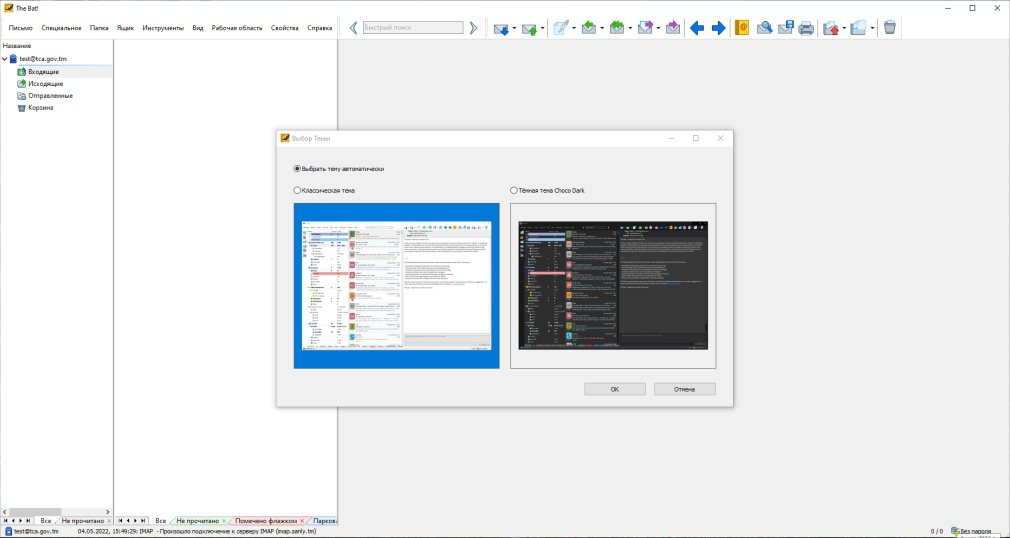Click the Print message printer icon
This screenshot has width=1010, height=538.
click(806, 28)
